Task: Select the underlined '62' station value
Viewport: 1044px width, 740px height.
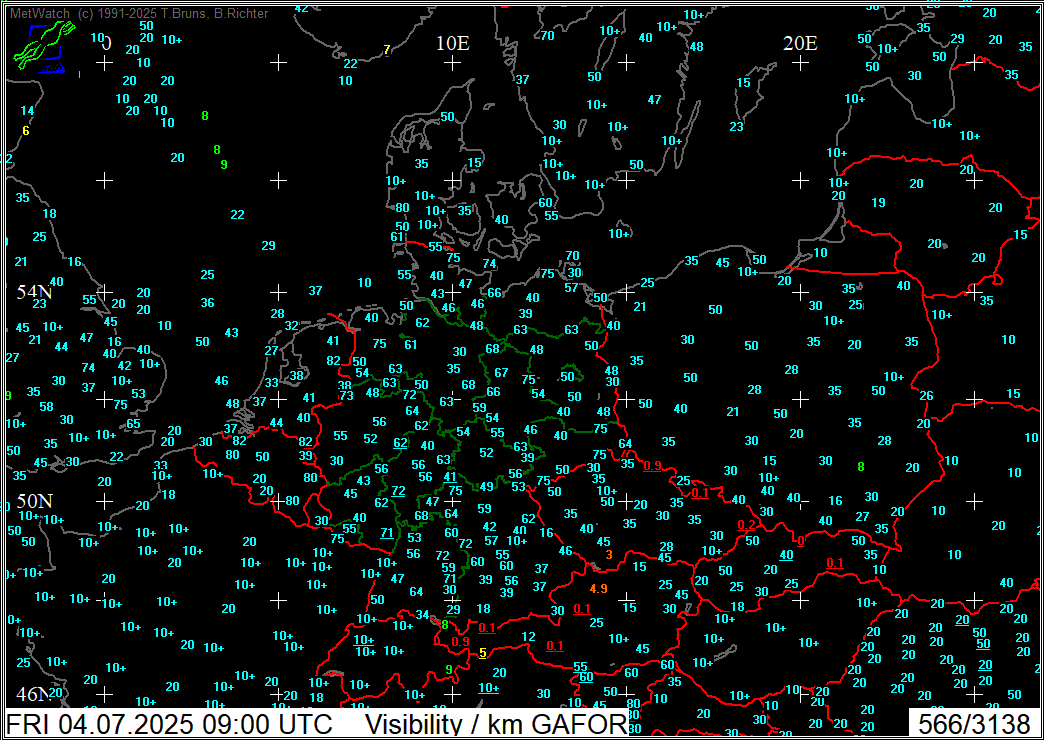Action: click(400, 443)
